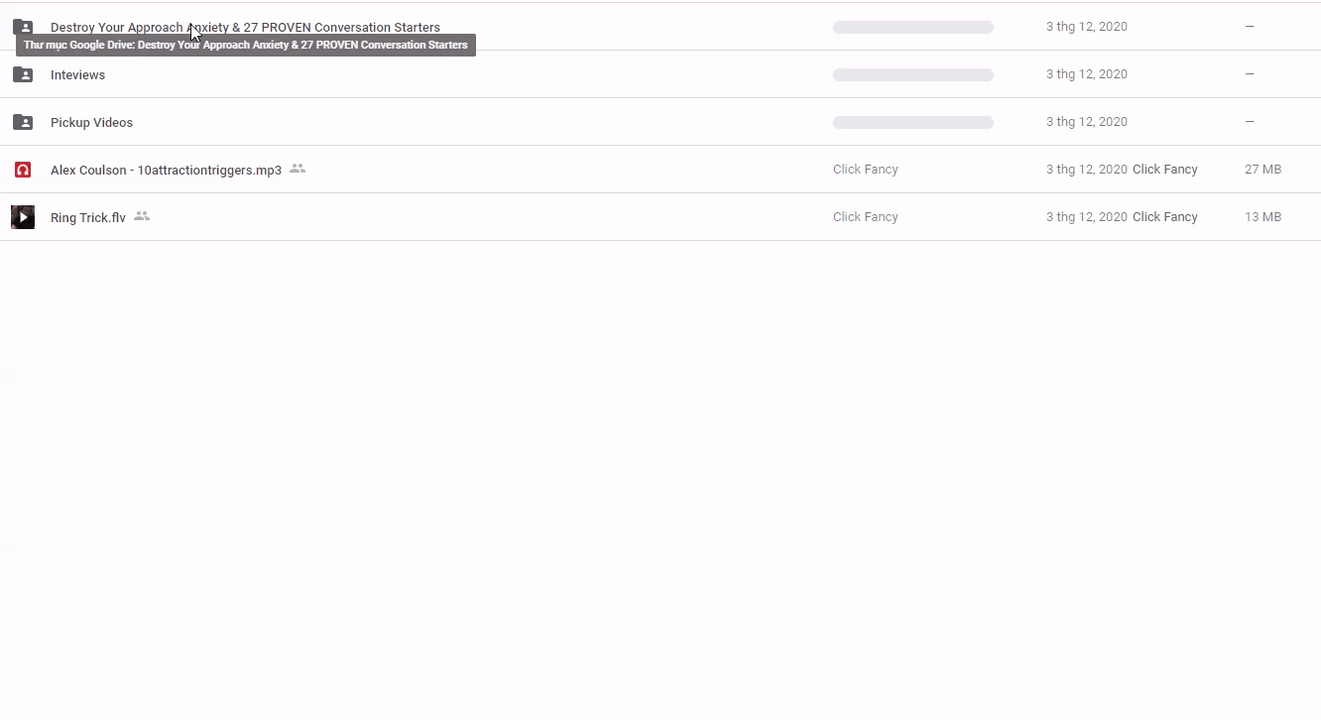Viewport: 1321px width, 720px height.
Task: Click the Google Drive folder tooltip text
Action: pos(246,45)
